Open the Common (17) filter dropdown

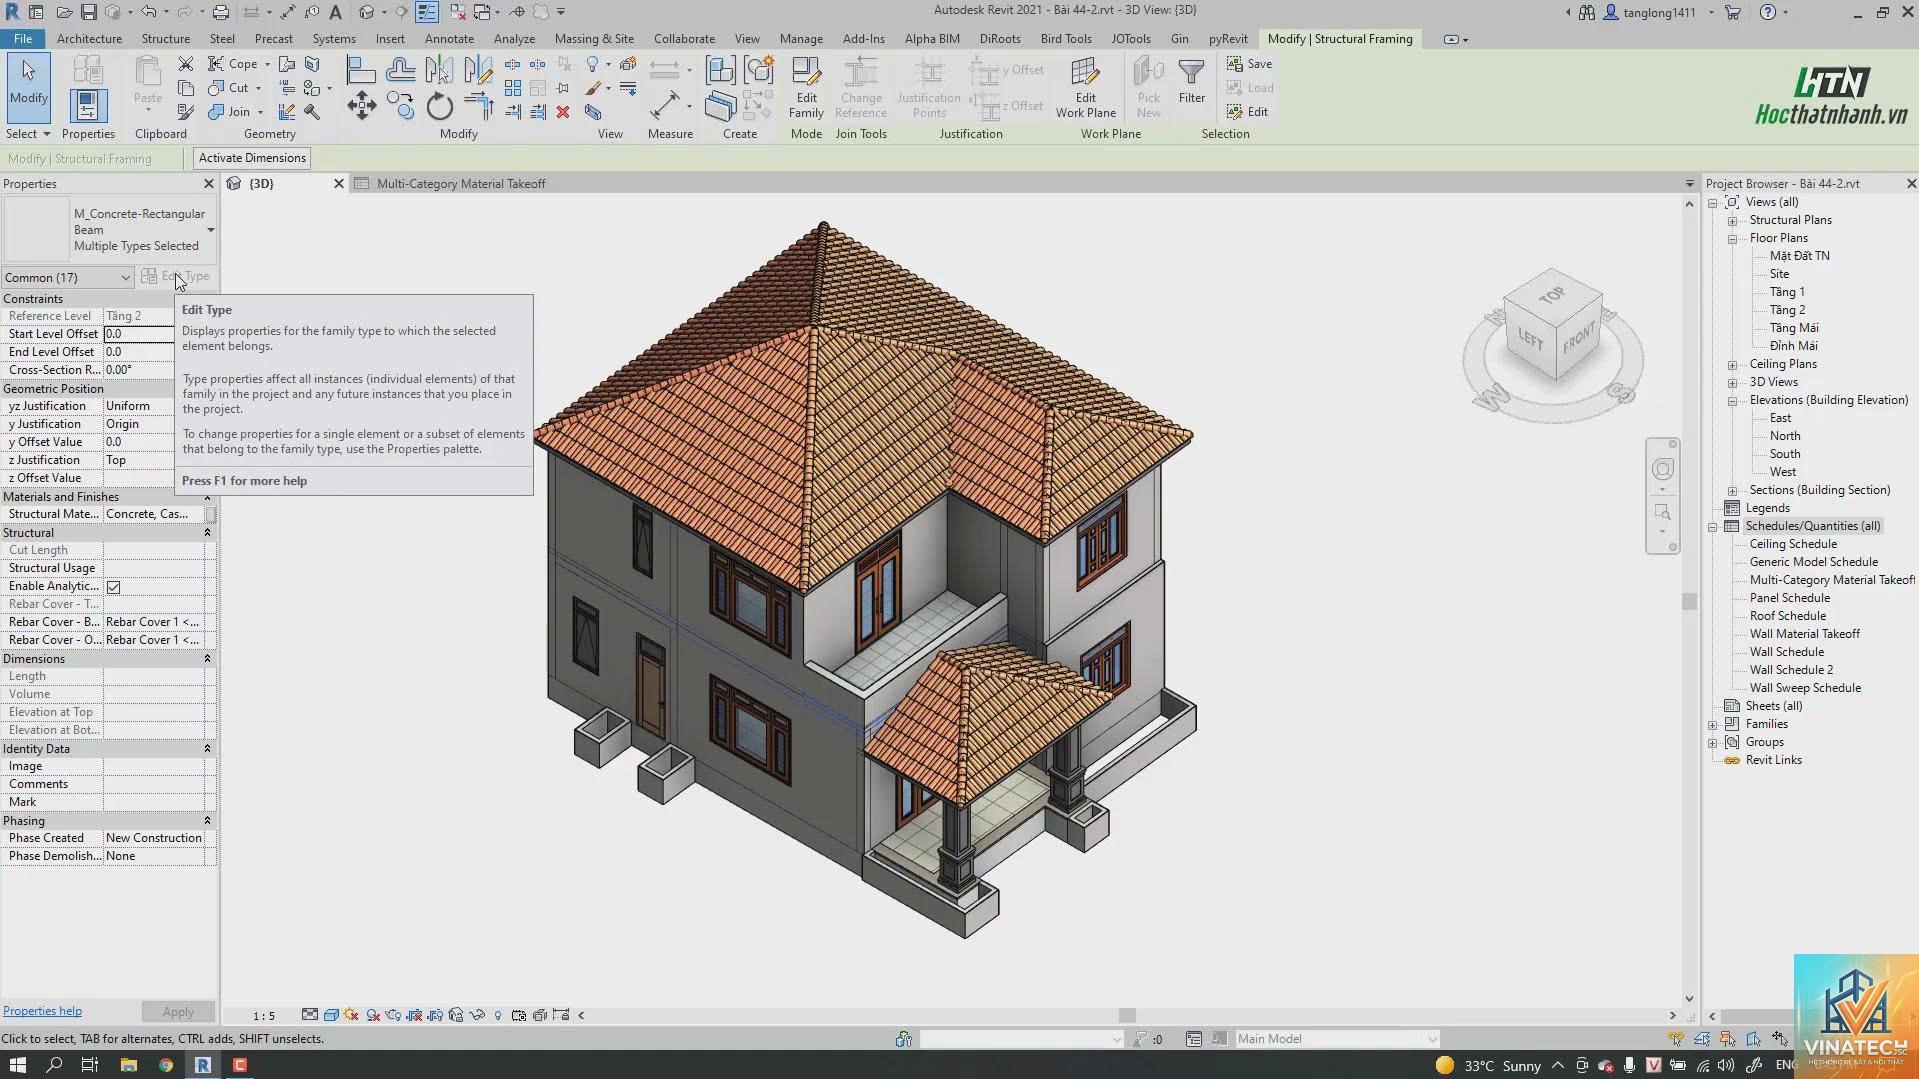tap(67, 277)
